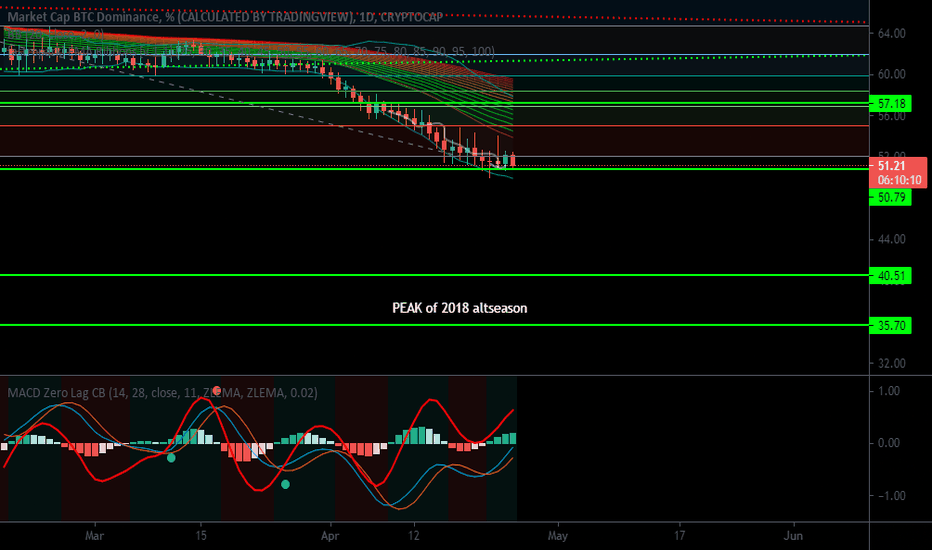
Task: Click the 1.00 MACD scale value
Action: pos(889,391)
